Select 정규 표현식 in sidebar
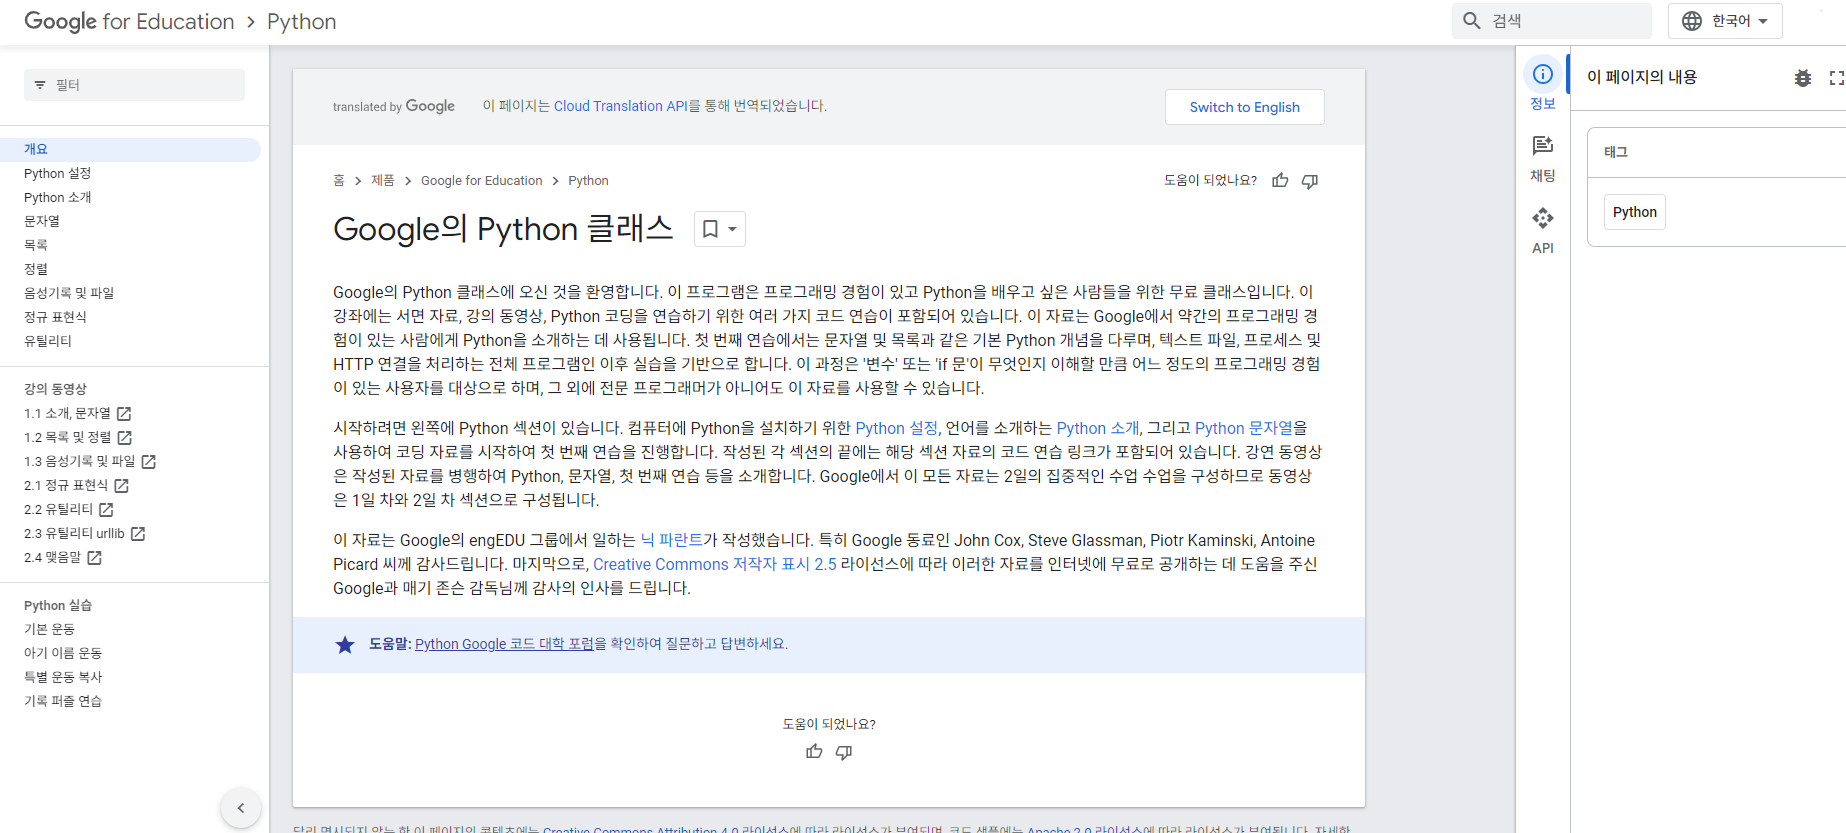The height and width of the screenshot is (833, 1846). pyautogui.click(x=55, y=318)
